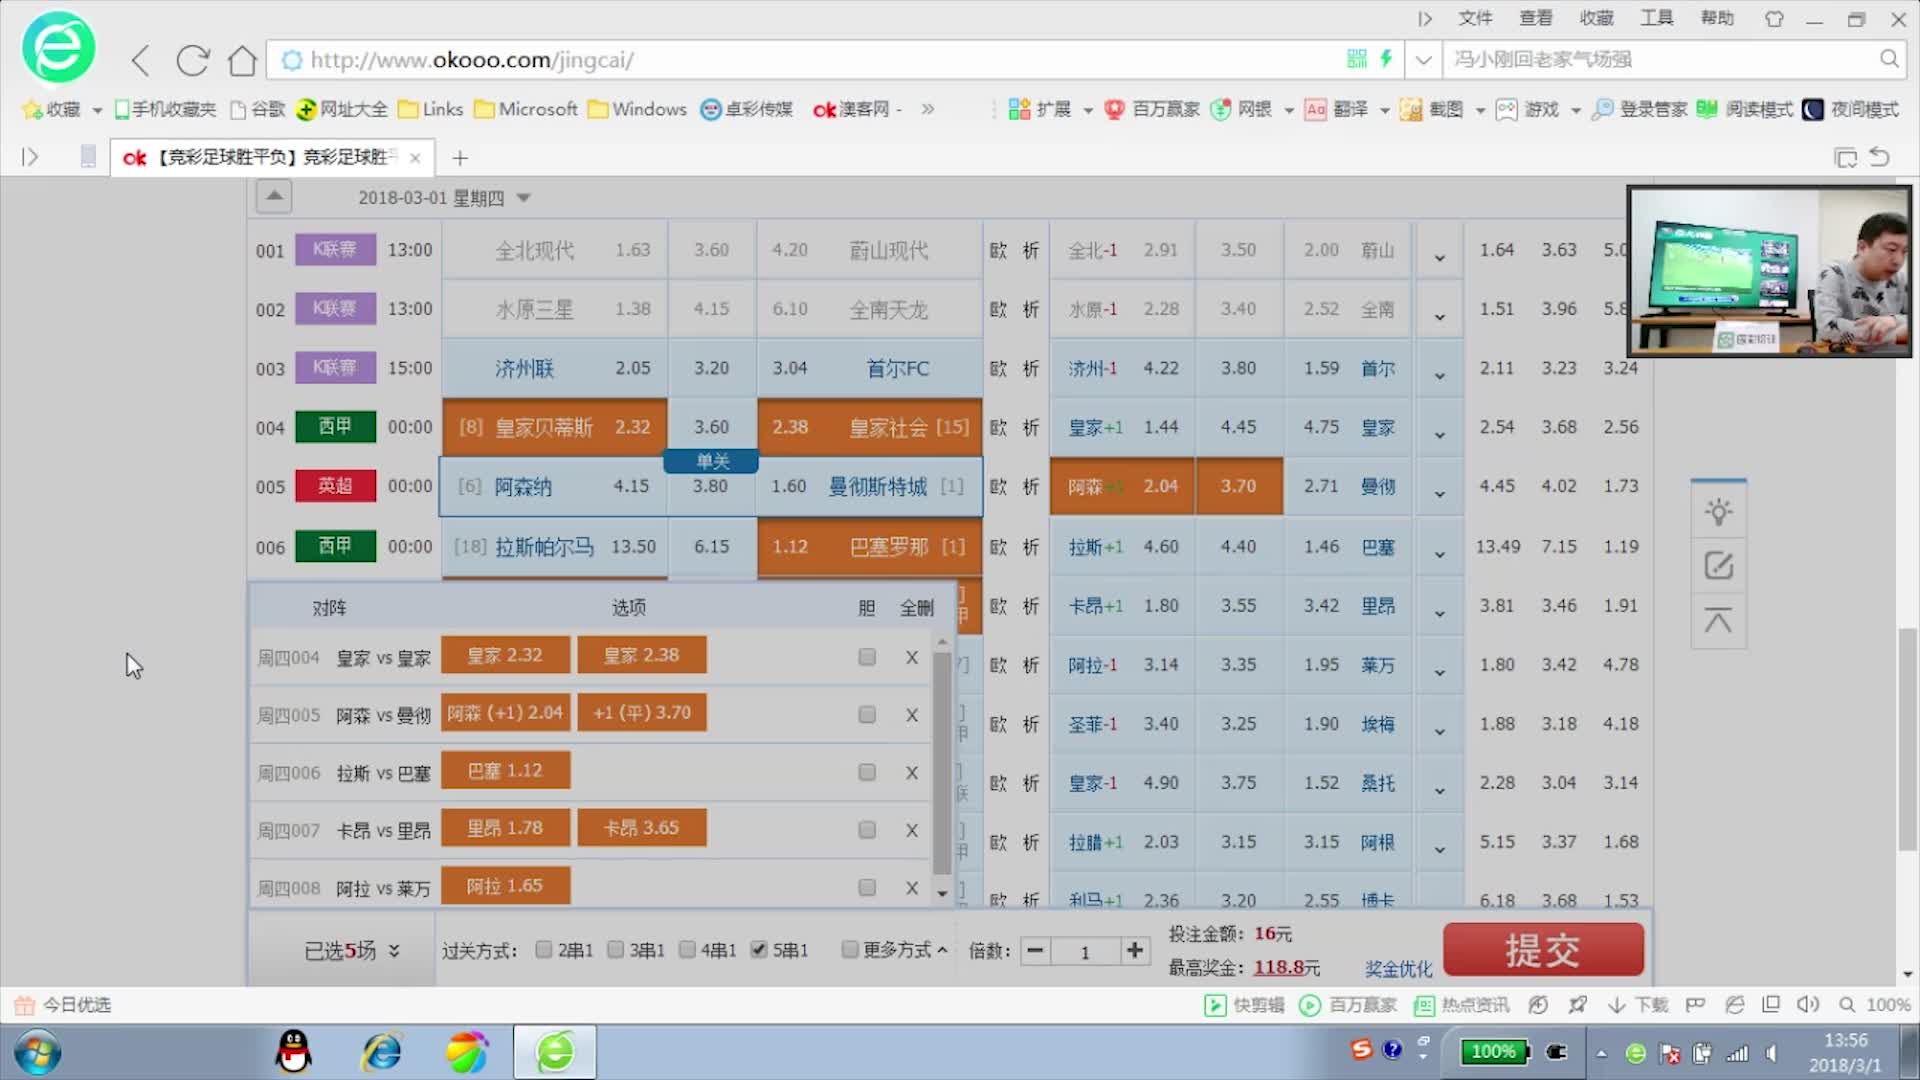Open the 查看 menu
1920x1080 pixels.
coord(1536,18)
